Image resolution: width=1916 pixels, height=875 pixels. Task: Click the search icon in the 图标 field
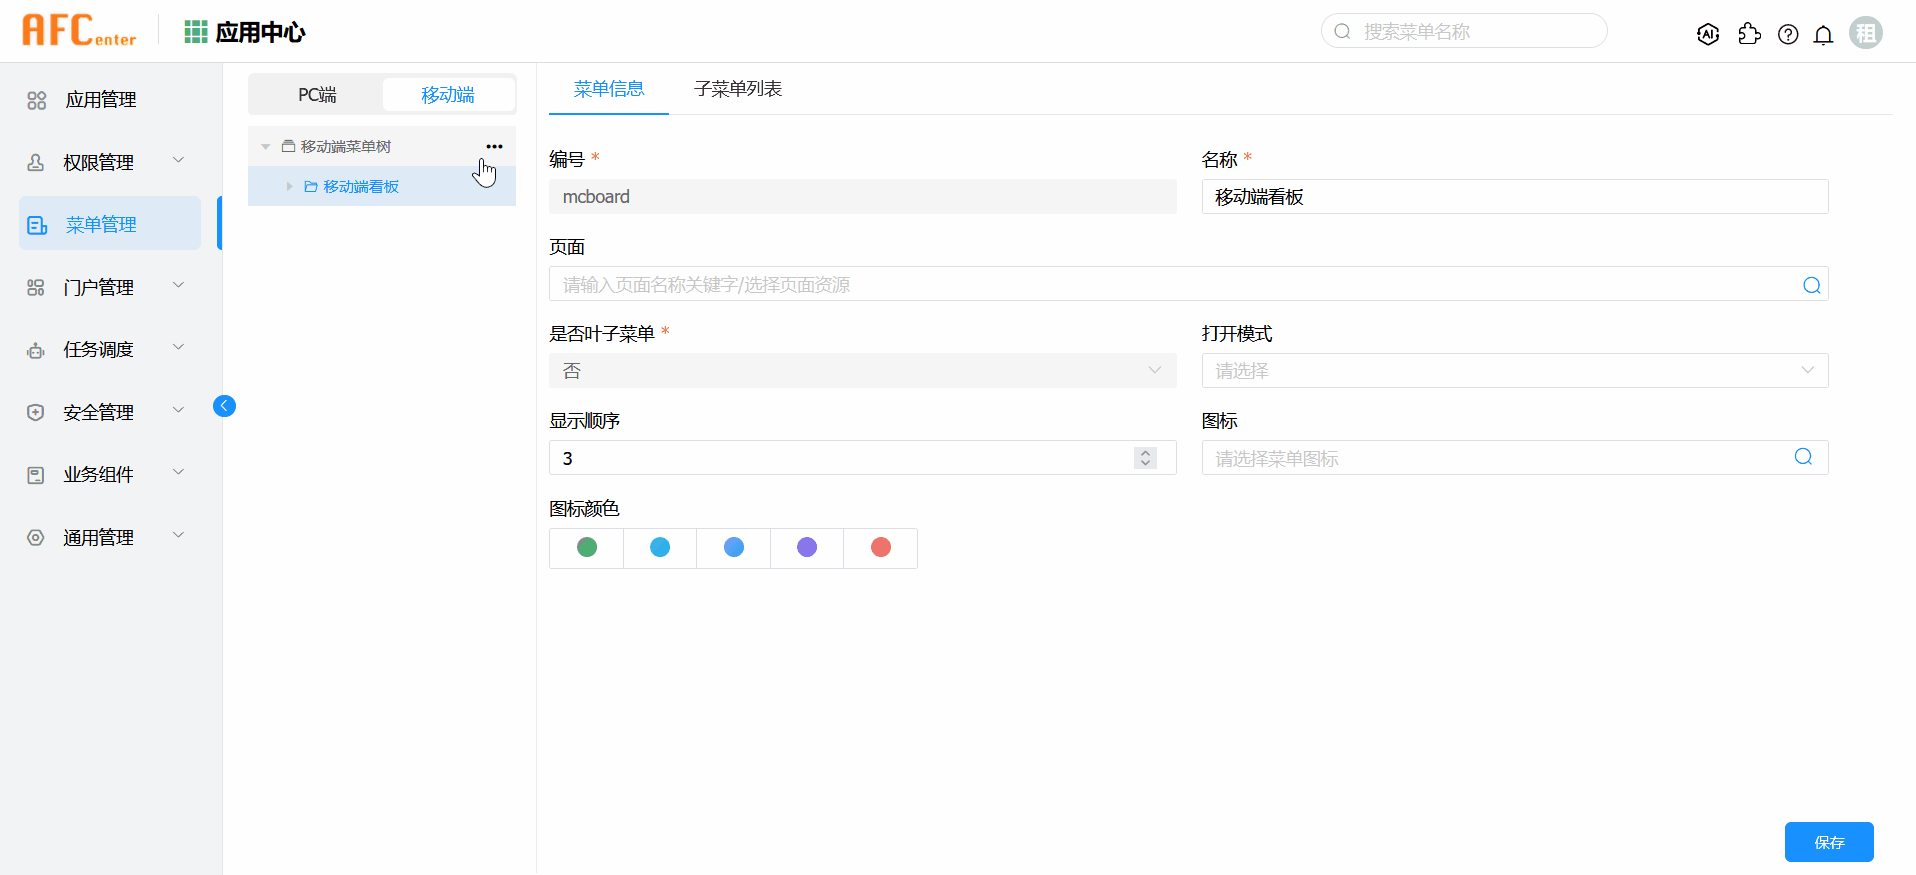(1803, 457)
